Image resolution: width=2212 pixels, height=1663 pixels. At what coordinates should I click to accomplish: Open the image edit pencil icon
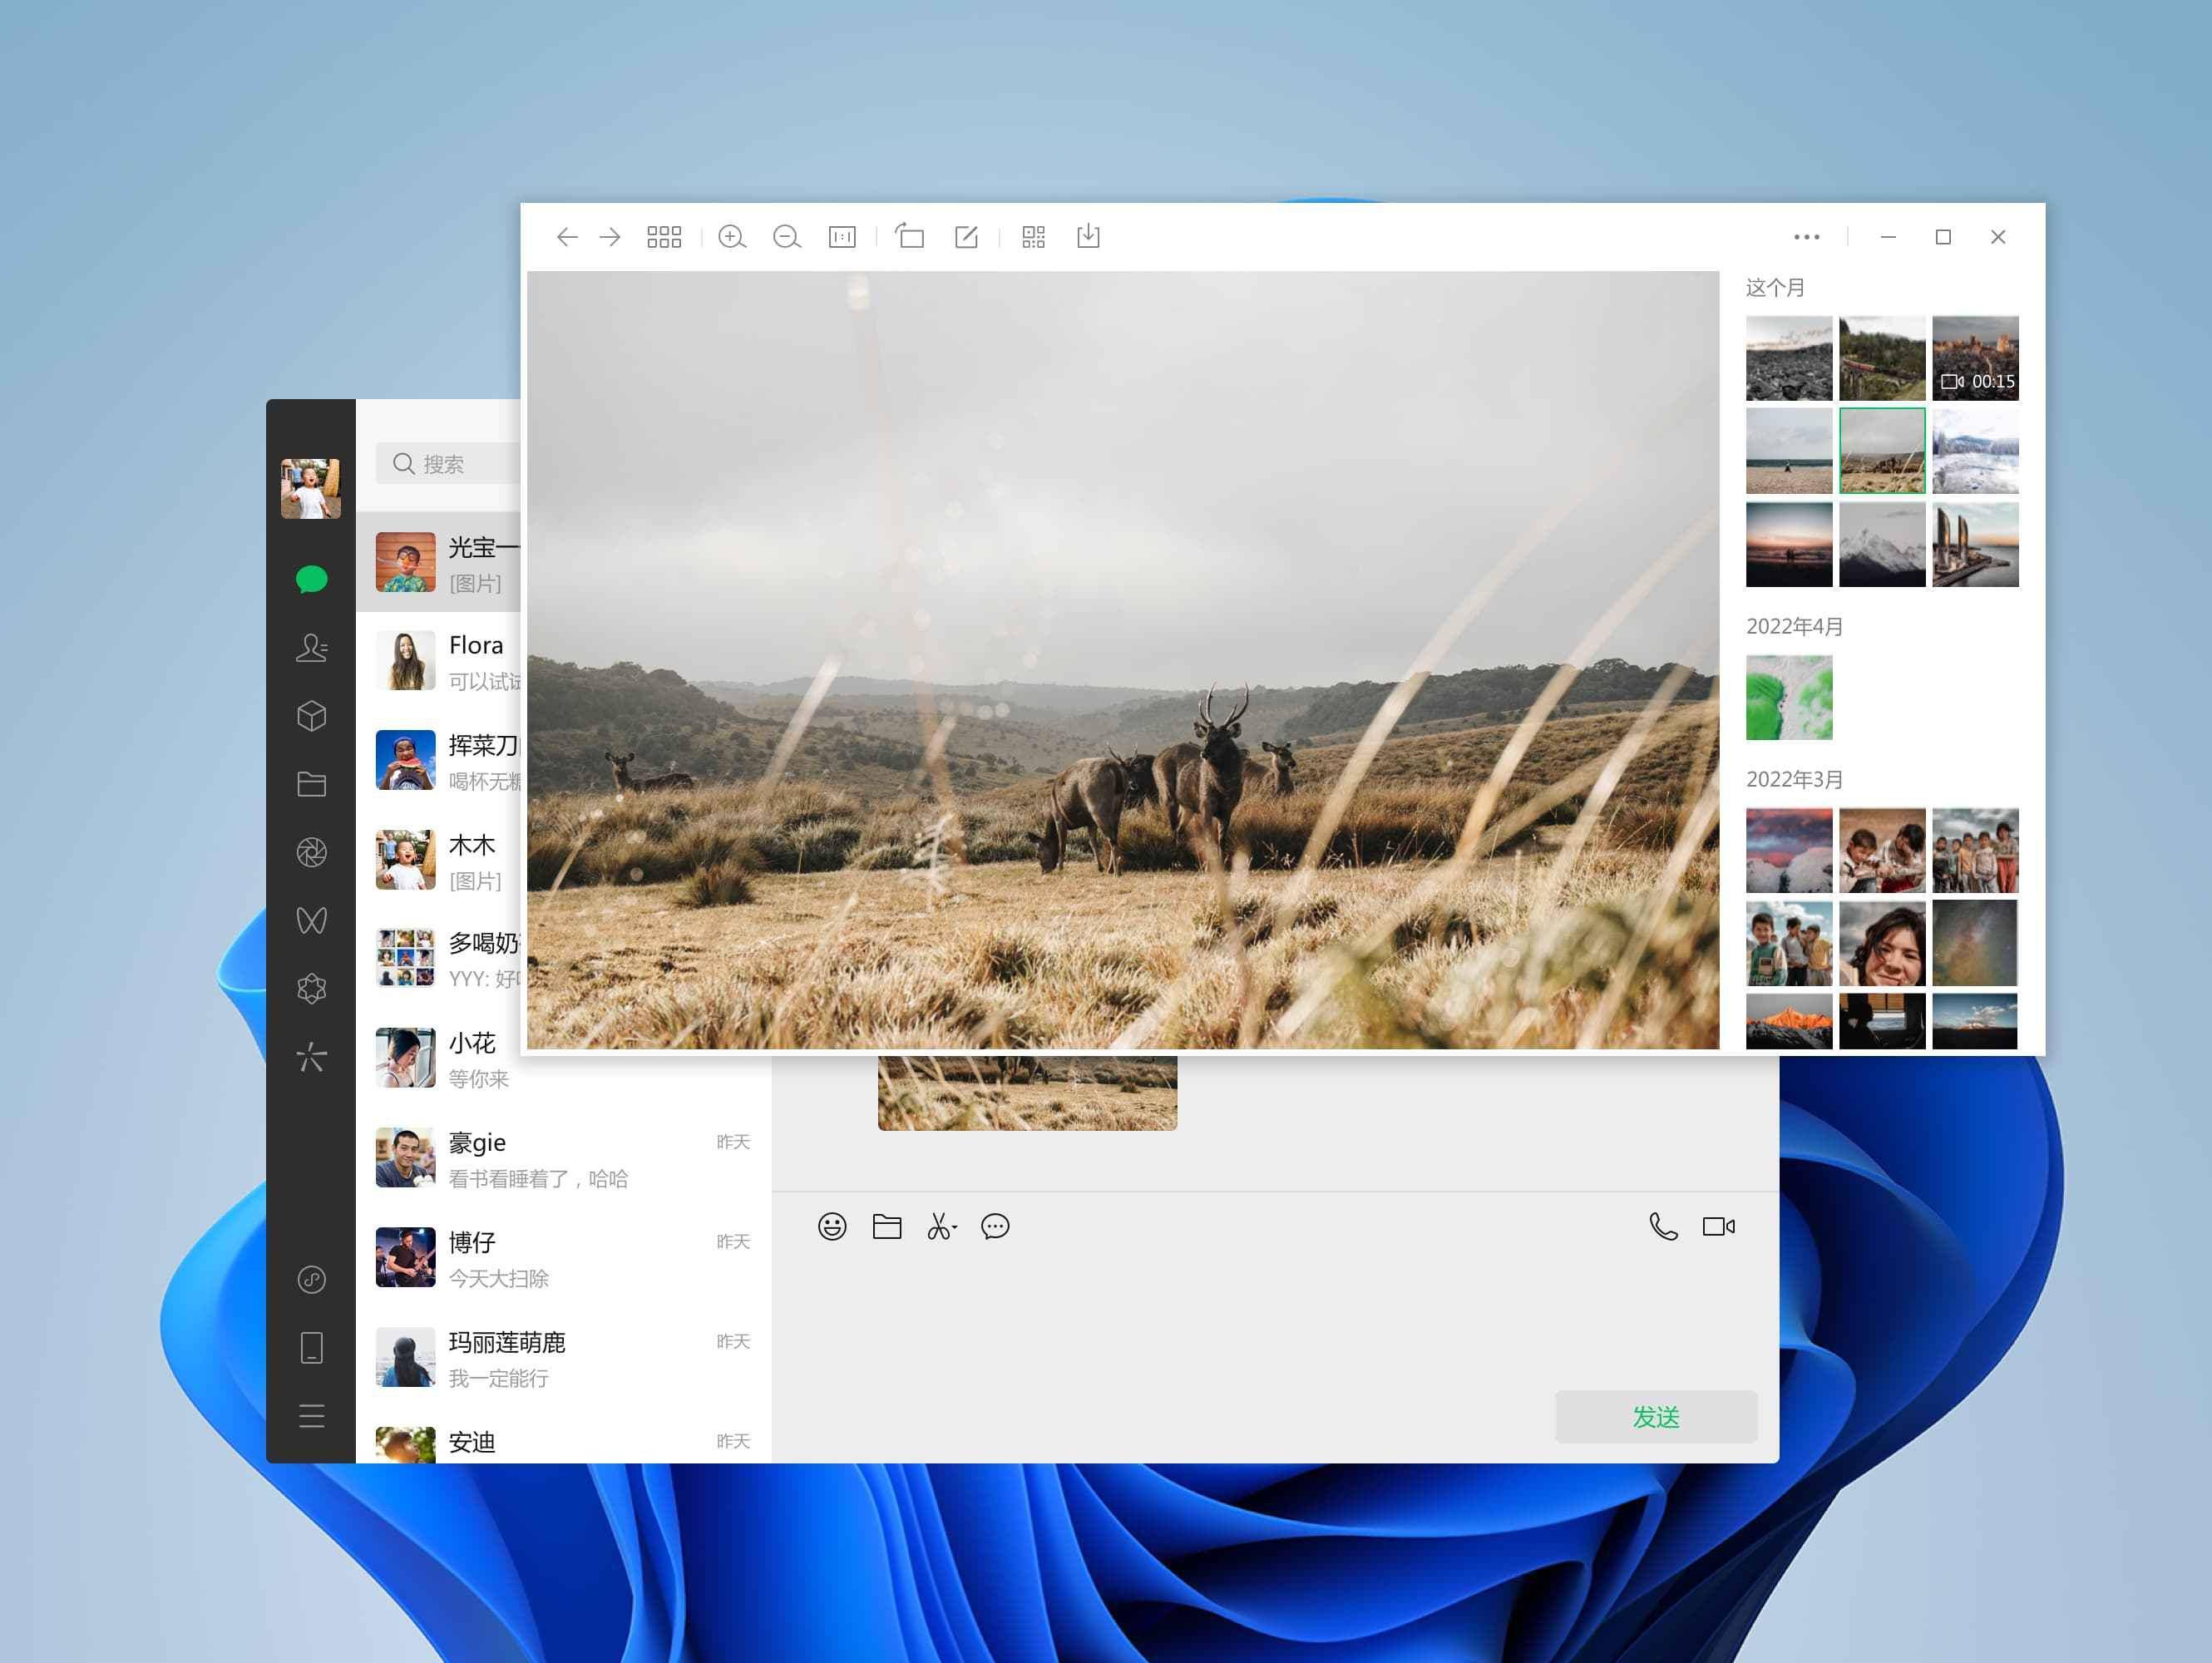click(966, 237)
